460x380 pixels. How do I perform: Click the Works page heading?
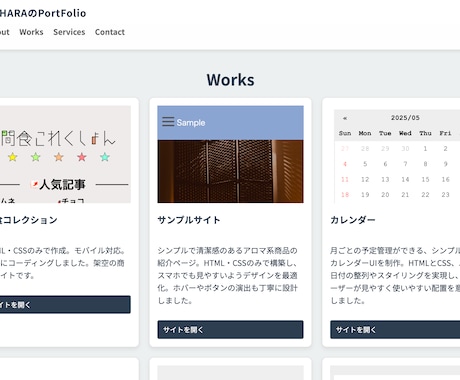[230, 80]
